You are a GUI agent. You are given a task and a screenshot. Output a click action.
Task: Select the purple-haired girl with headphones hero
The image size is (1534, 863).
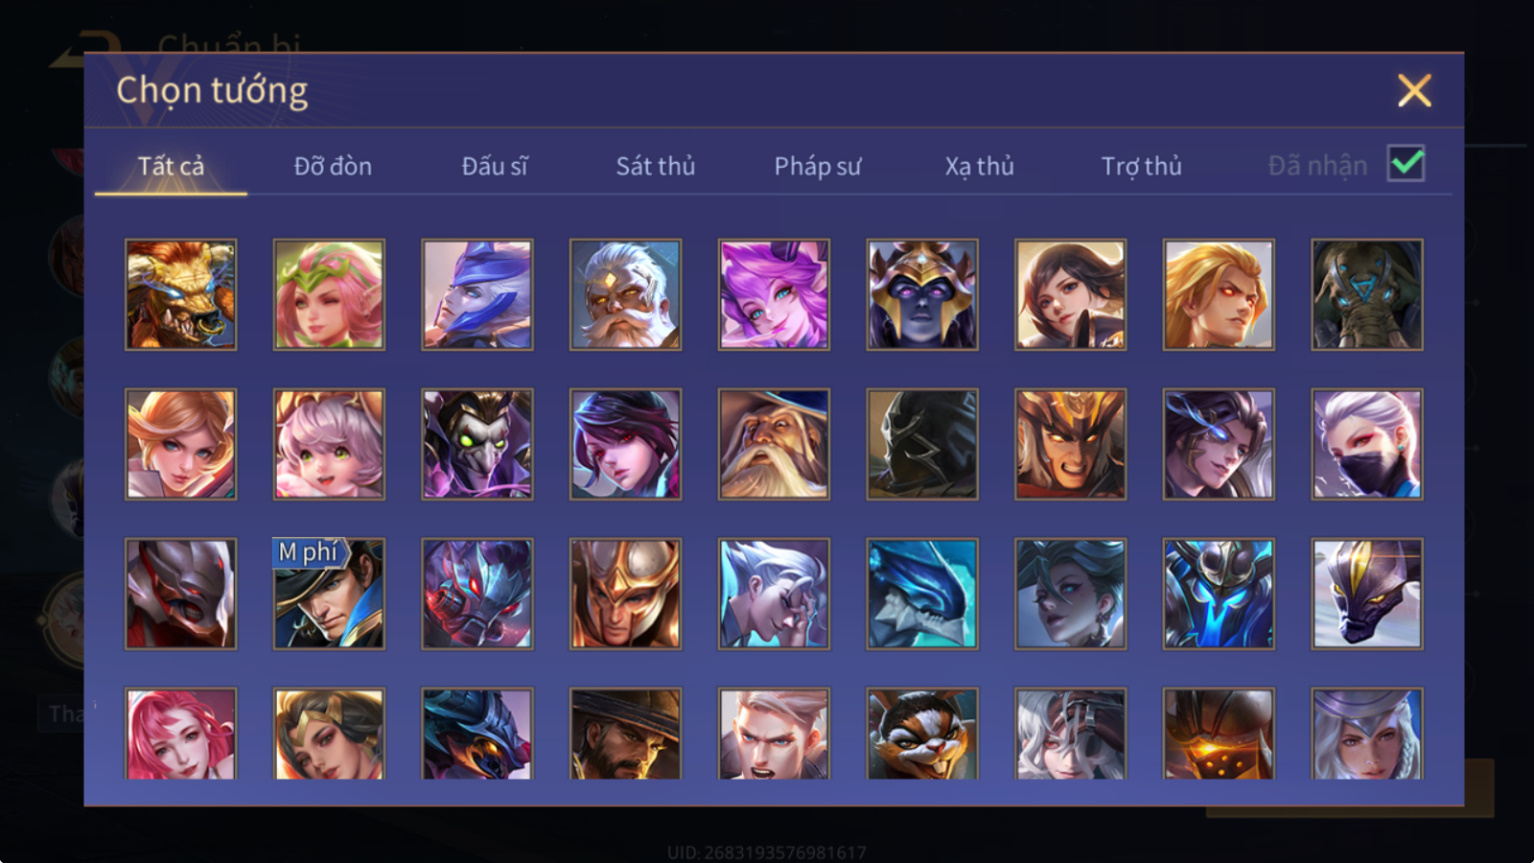point(774,294)
